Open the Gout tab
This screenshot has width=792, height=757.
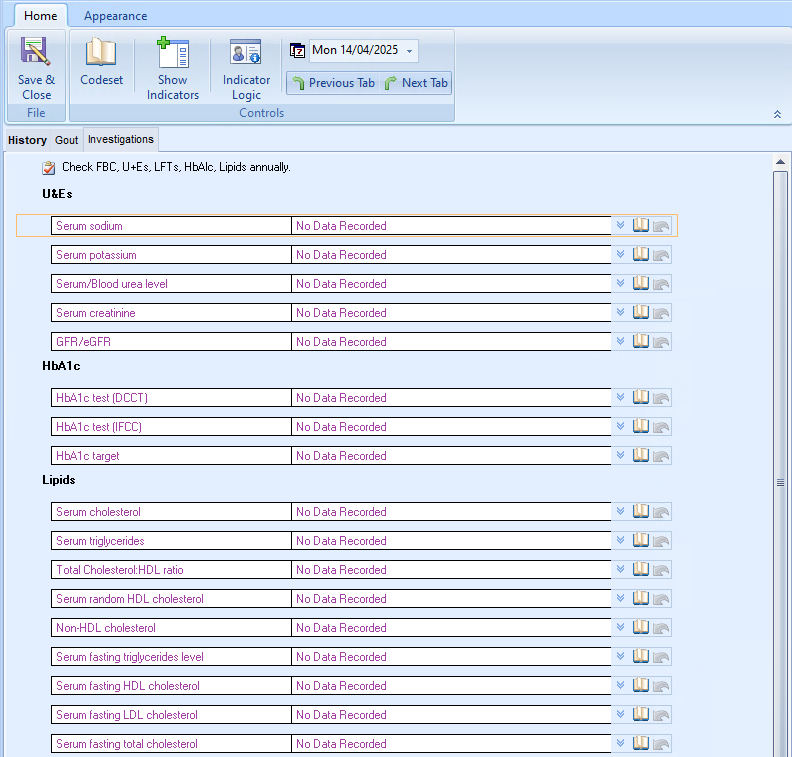point(67,140)
